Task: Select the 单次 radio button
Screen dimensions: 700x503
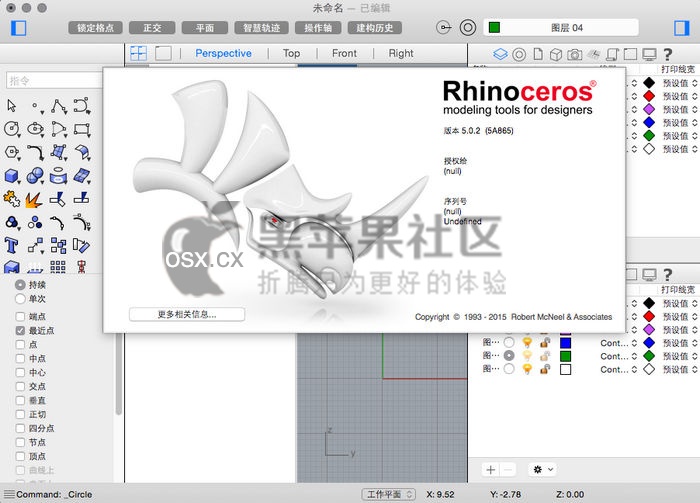Action: pos(20,299)
